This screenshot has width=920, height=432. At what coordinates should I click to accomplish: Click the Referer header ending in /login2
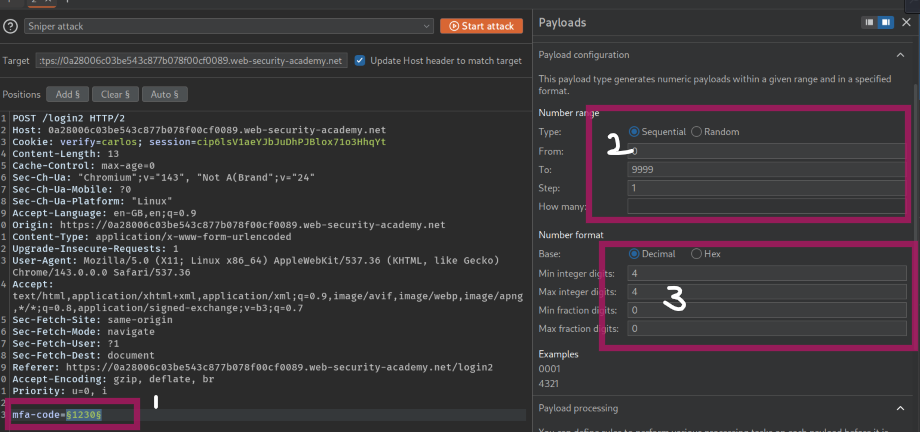(x=253, y=367)
